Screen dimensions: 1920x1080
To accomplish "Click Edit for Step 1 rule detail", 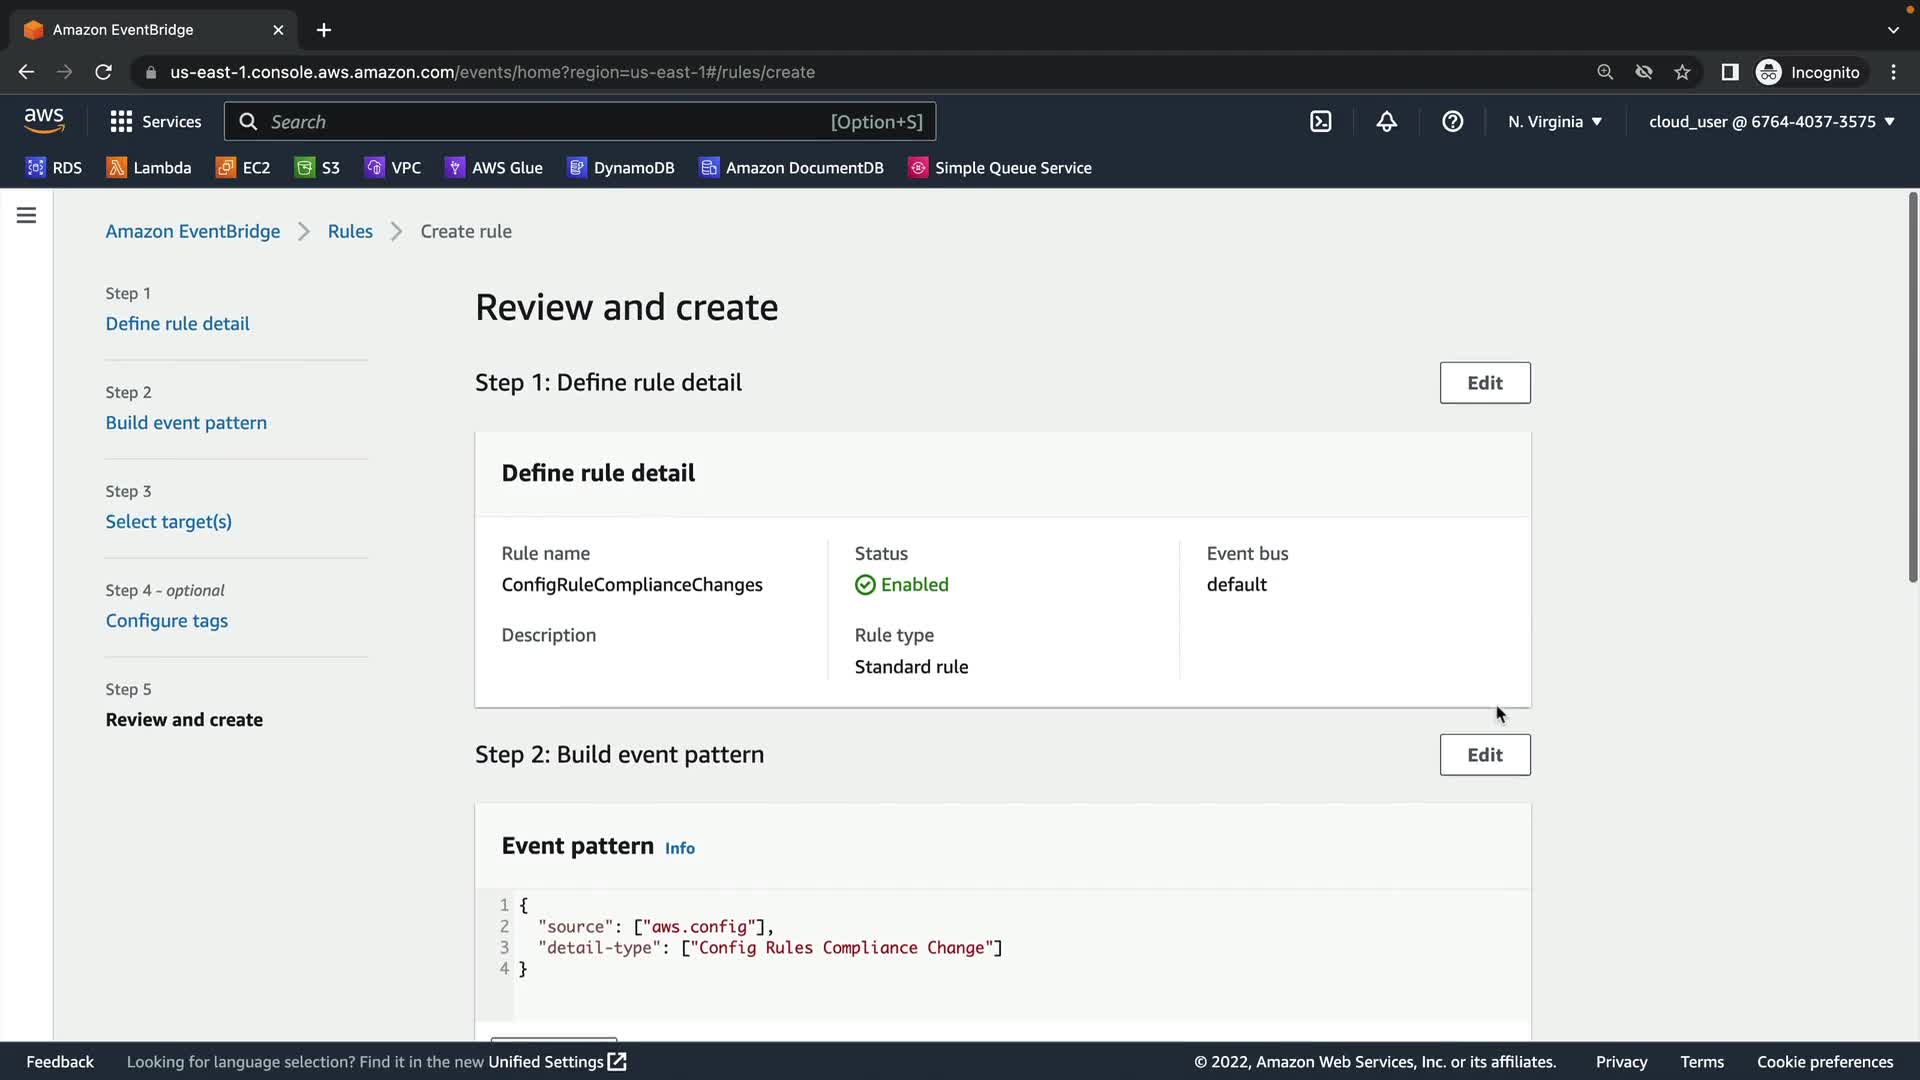I will (1484, 383).
